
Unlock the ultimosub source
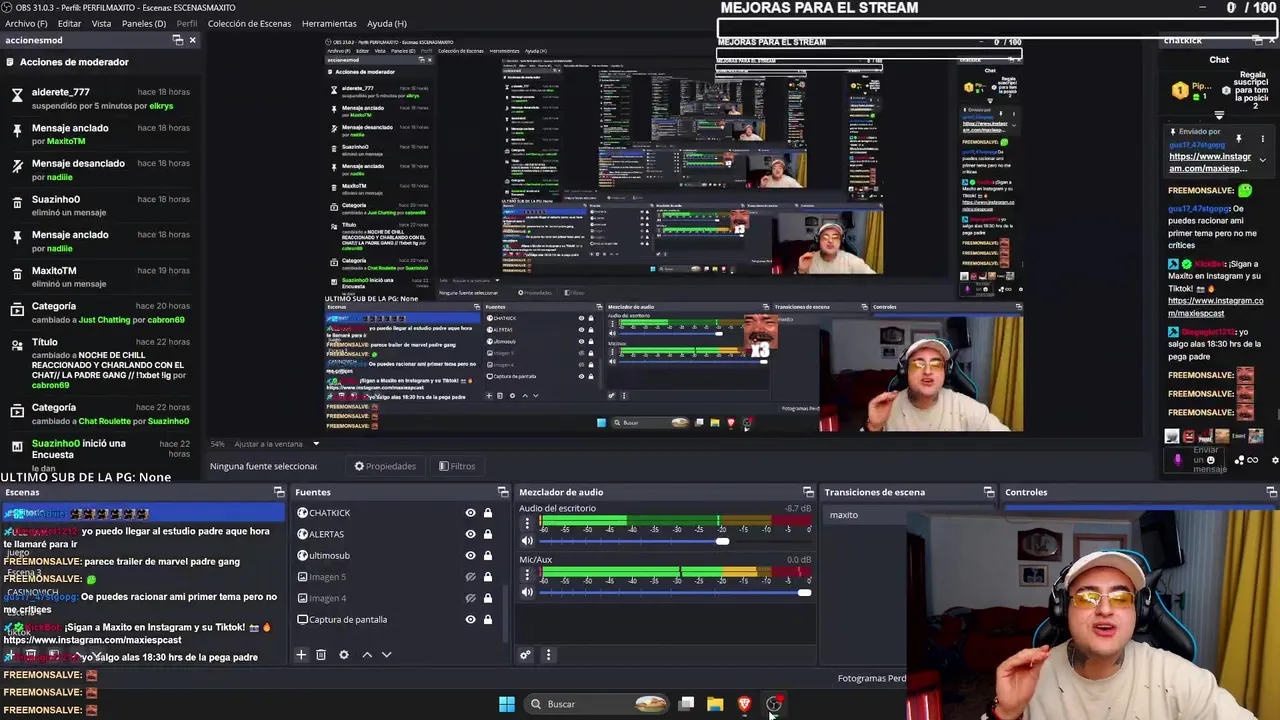click(488, 555)
